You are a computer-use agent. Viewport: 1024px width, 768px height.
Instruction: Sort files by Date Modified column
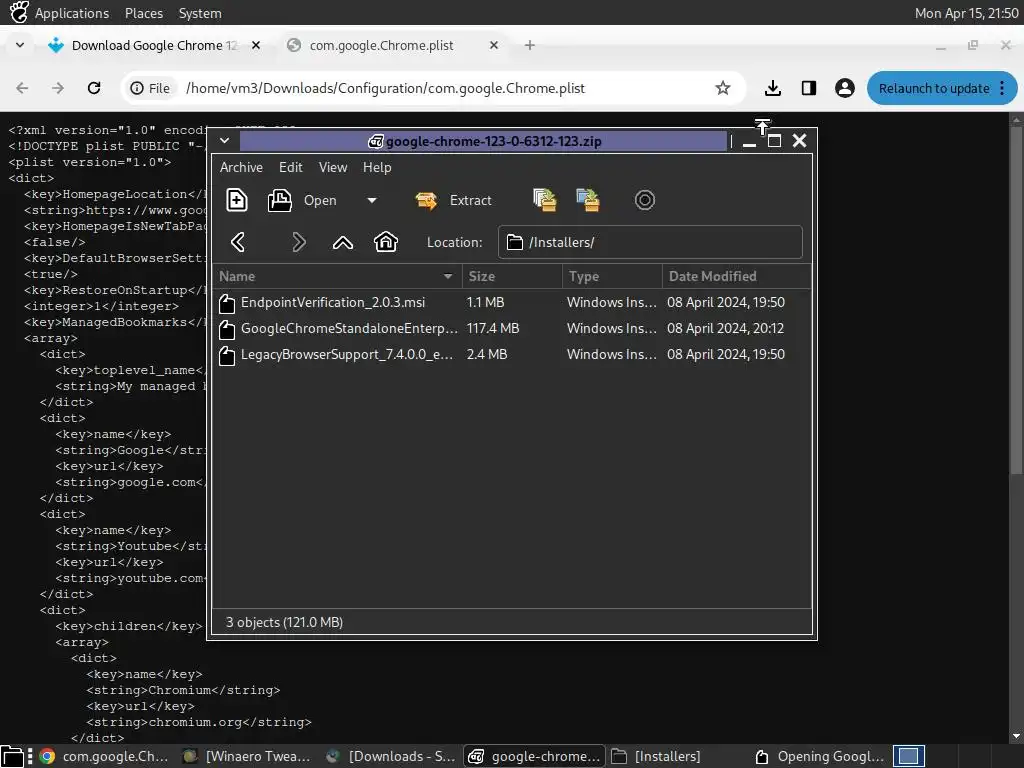[x=737, y=276]
